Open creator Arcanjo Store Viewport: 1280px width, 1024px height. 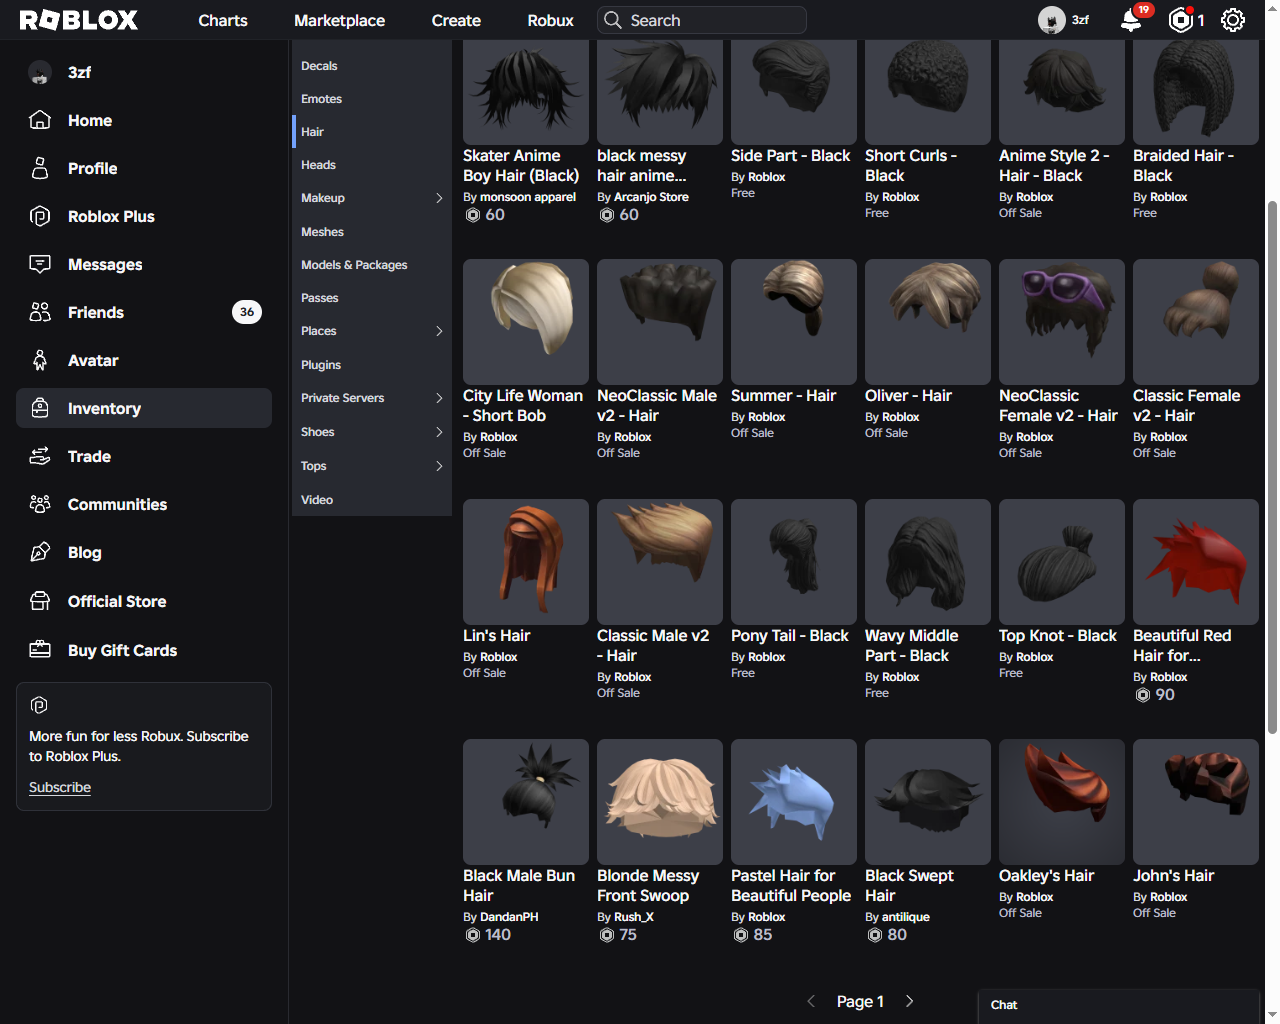[651, 197]
